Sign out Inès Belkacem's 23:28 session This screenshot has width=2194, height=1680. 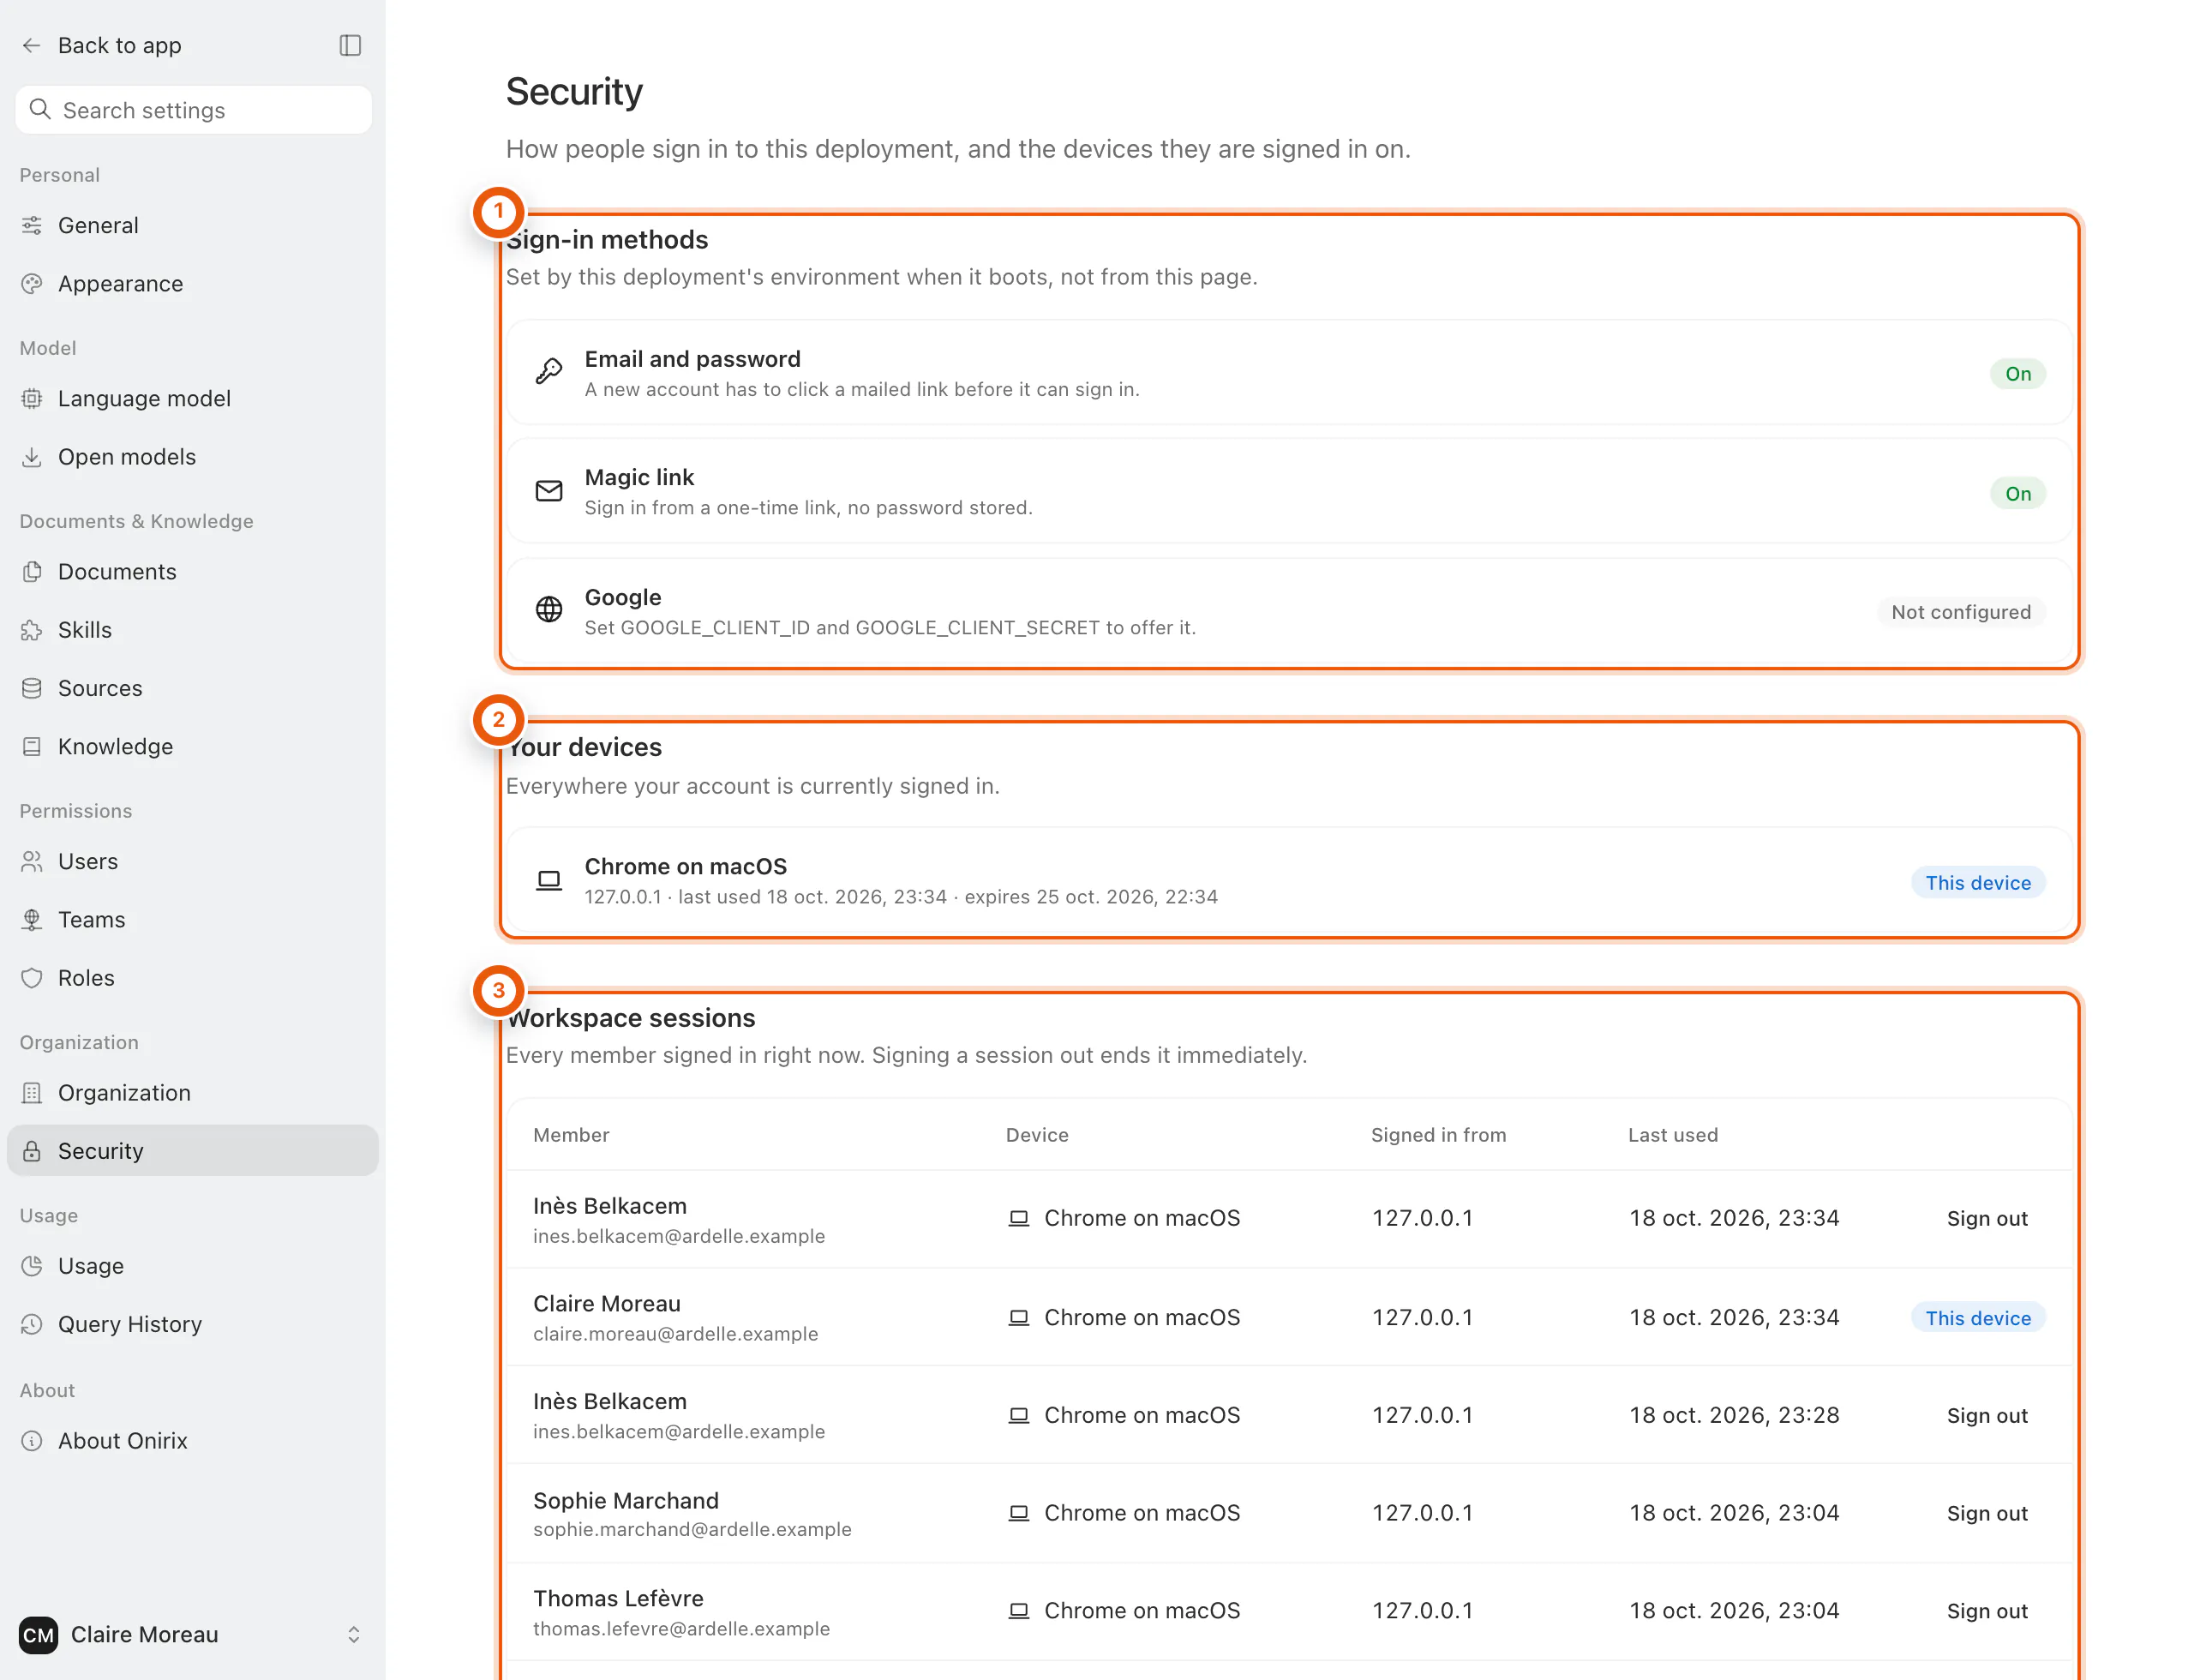coord(1987,1415)
